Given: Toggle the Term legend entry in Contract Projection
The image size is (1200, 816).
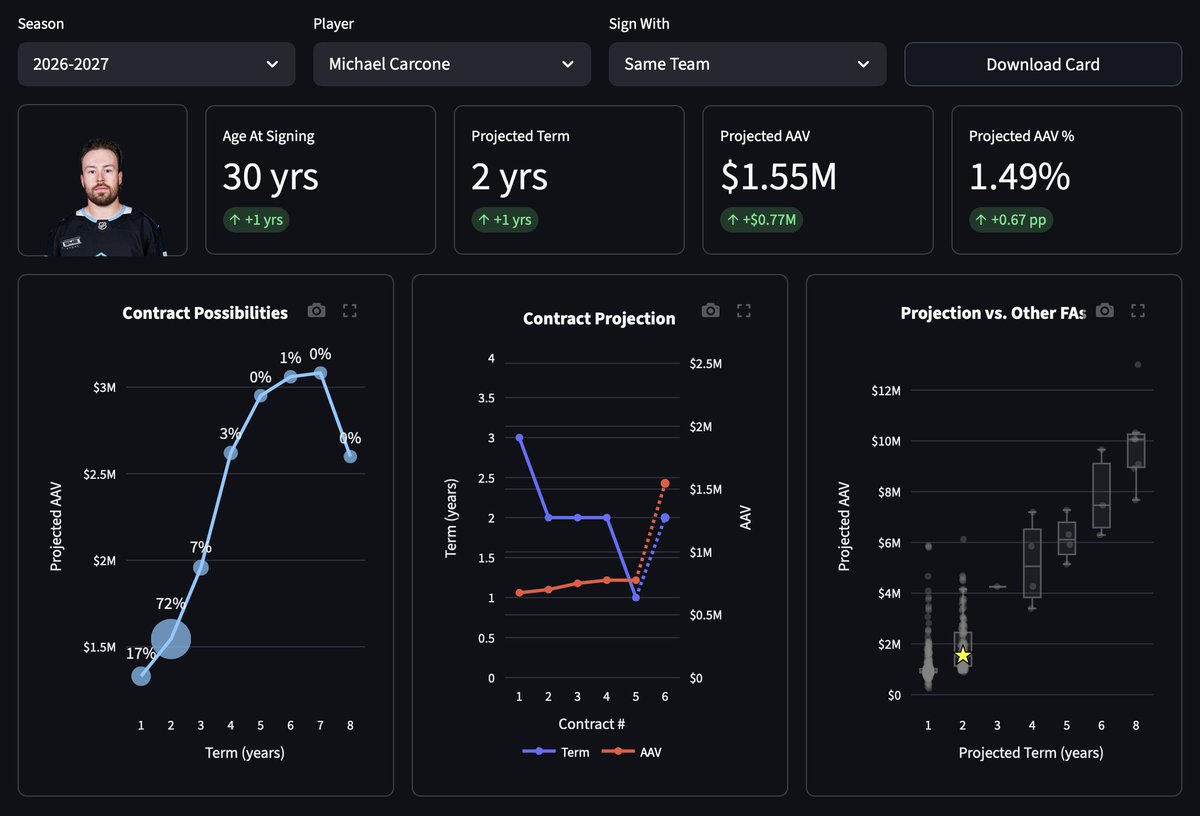Looking at the screenshot, I should click(x=556, y=752).
